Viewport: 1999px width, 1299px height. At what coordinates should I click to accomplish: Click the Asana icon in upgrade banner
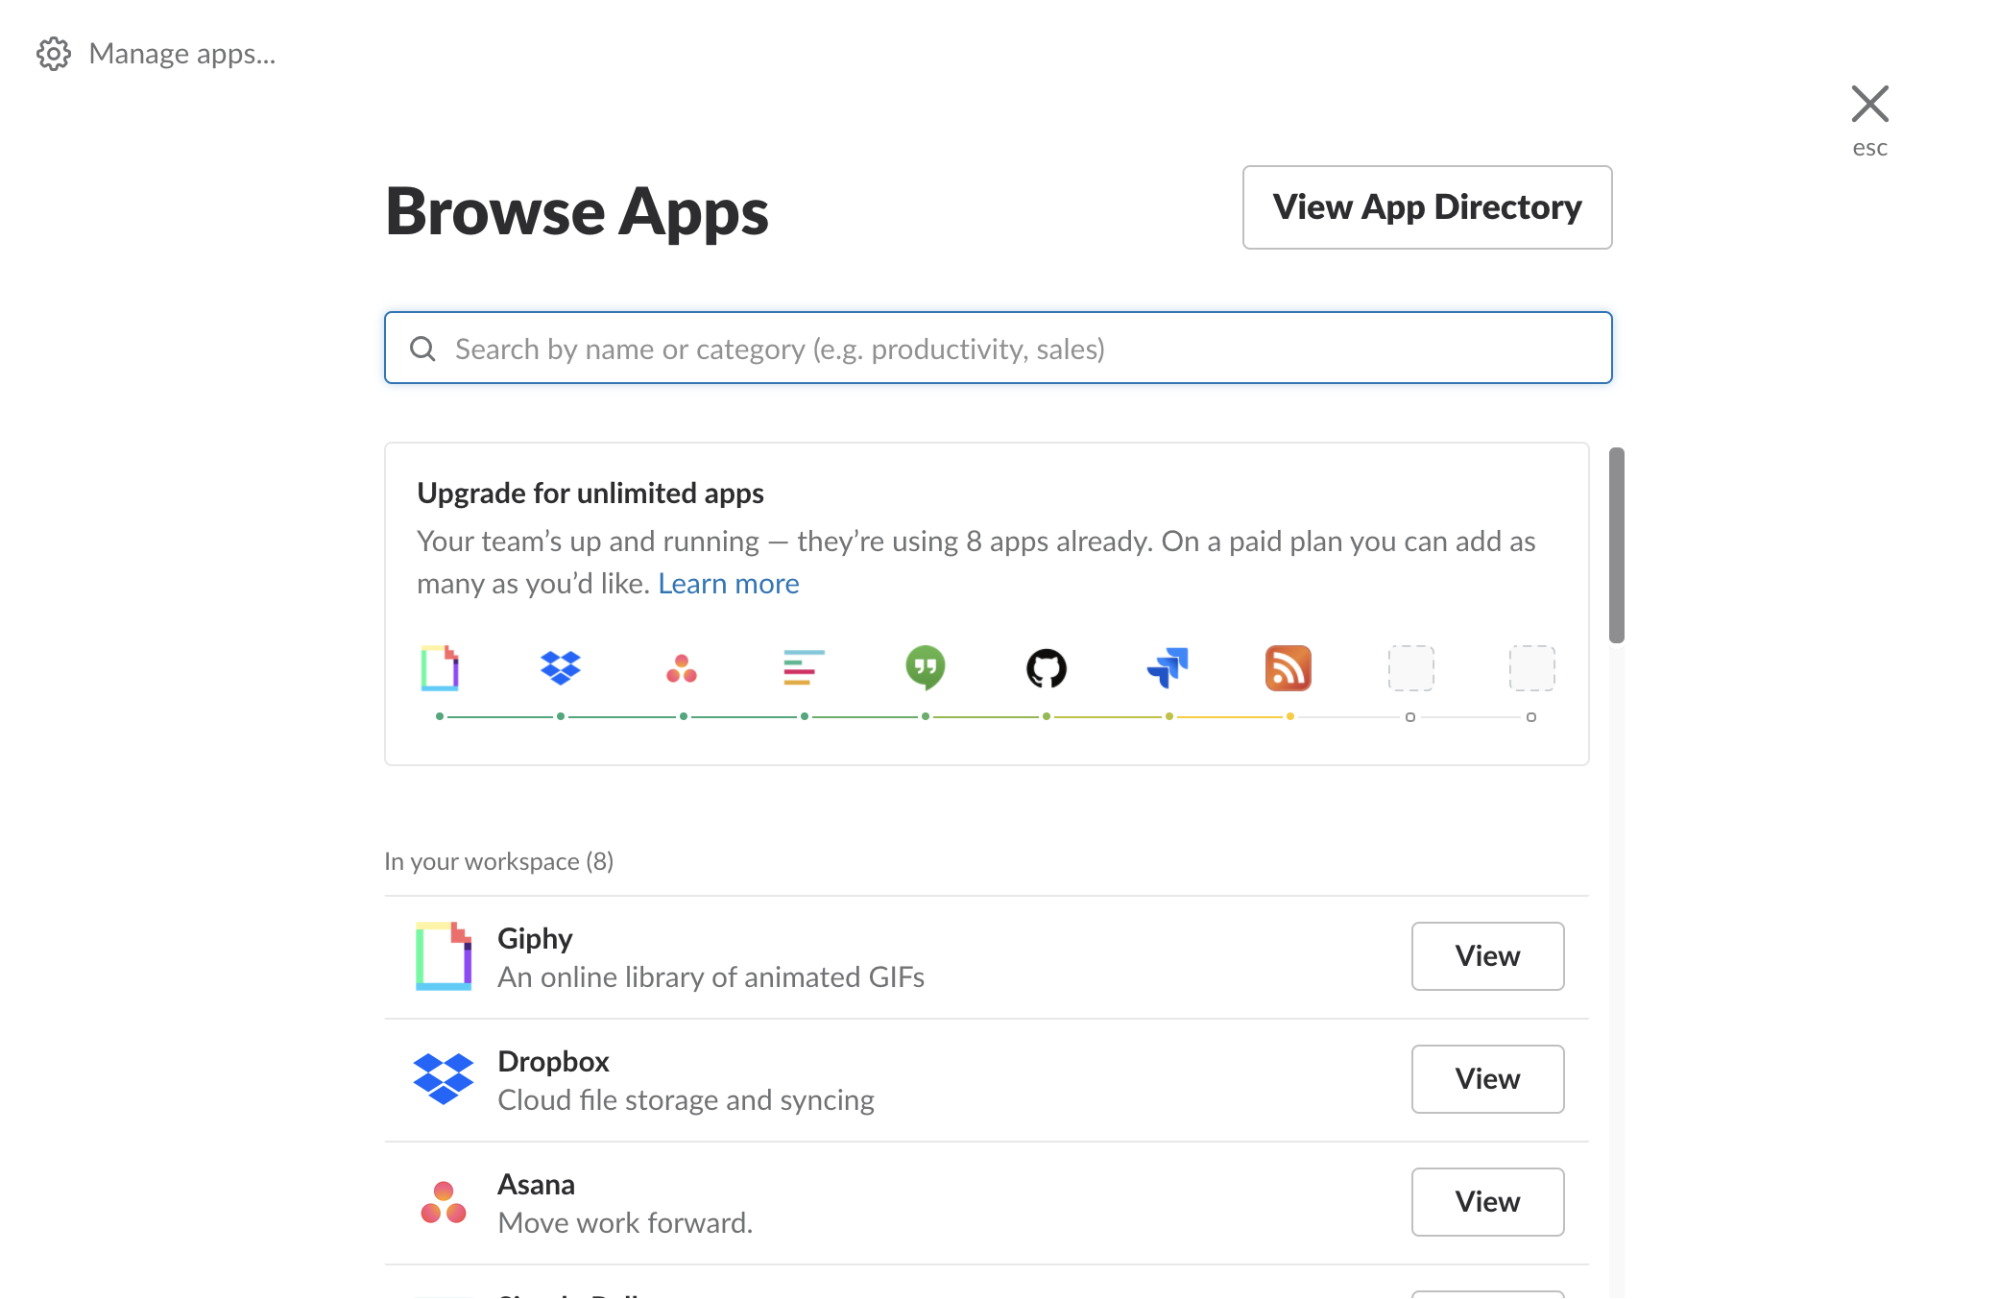pos(682,668)
